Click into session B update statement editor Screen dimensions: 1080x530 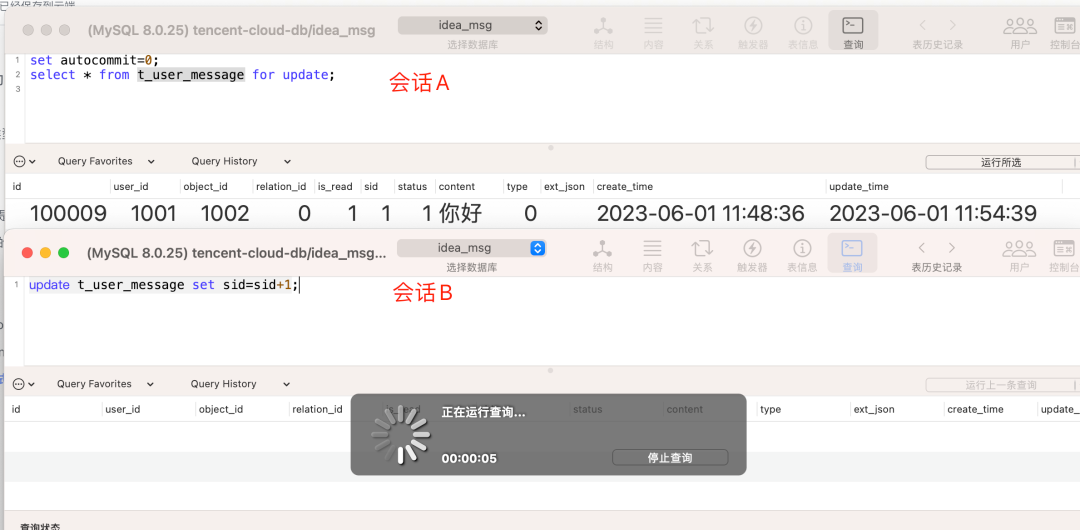[164, 285]
